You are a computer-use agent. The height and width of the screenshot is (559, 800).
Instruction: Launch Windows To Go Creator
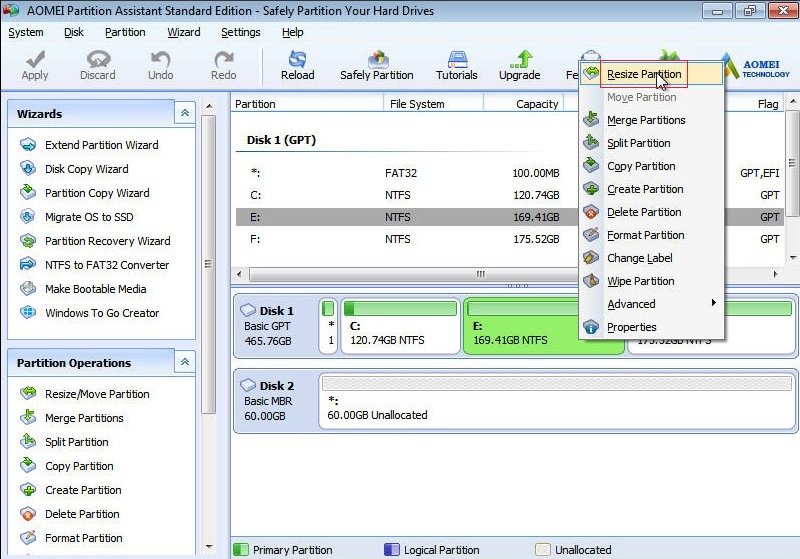89,313
